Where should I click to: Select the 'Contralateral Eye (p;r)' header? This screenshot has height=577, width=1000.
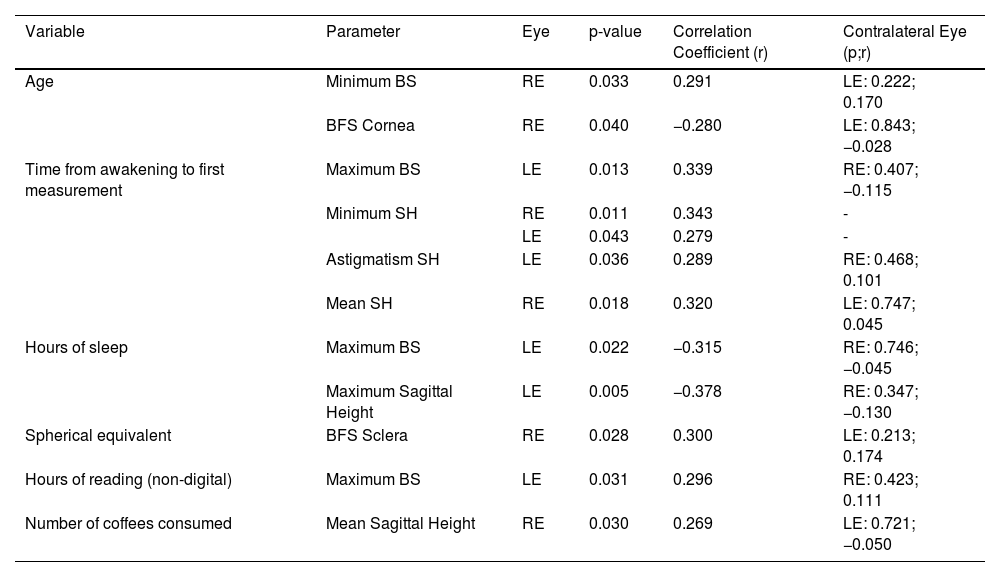click(905, 40)
